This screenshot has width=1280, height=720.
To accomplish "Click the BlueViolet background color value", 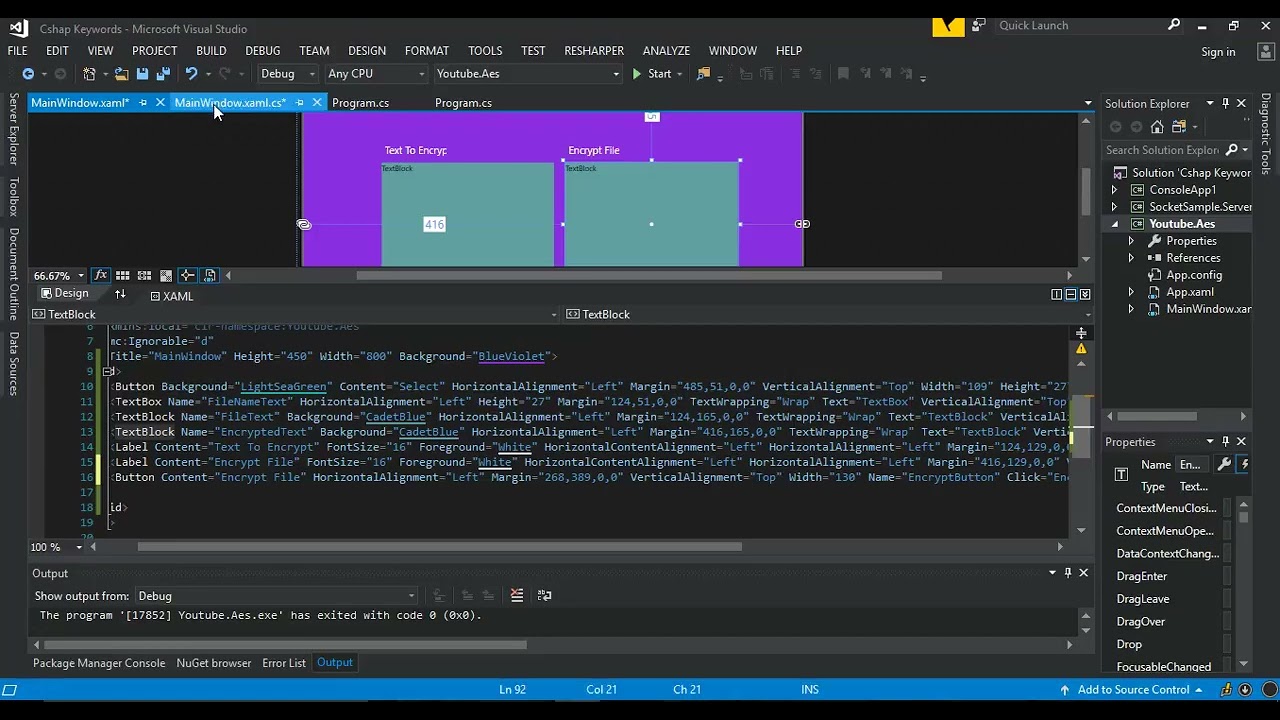I will click(511, 356).
